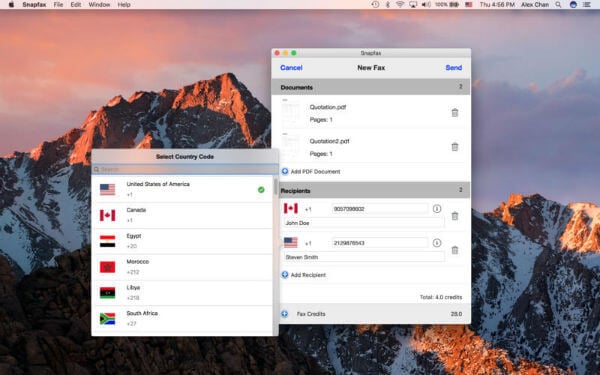Click the plus icon next to Fax Credits
The height and width of the screenshot is (375, 600).
coord(285,314)
